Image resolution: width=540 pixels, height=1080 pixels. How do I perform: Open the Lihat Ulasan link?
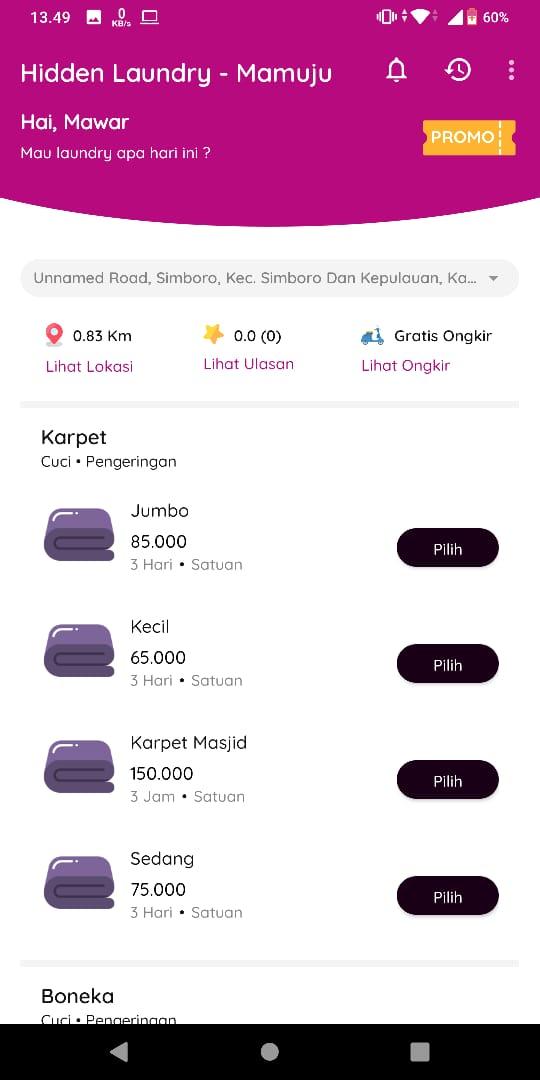click(x=249, y=364)
